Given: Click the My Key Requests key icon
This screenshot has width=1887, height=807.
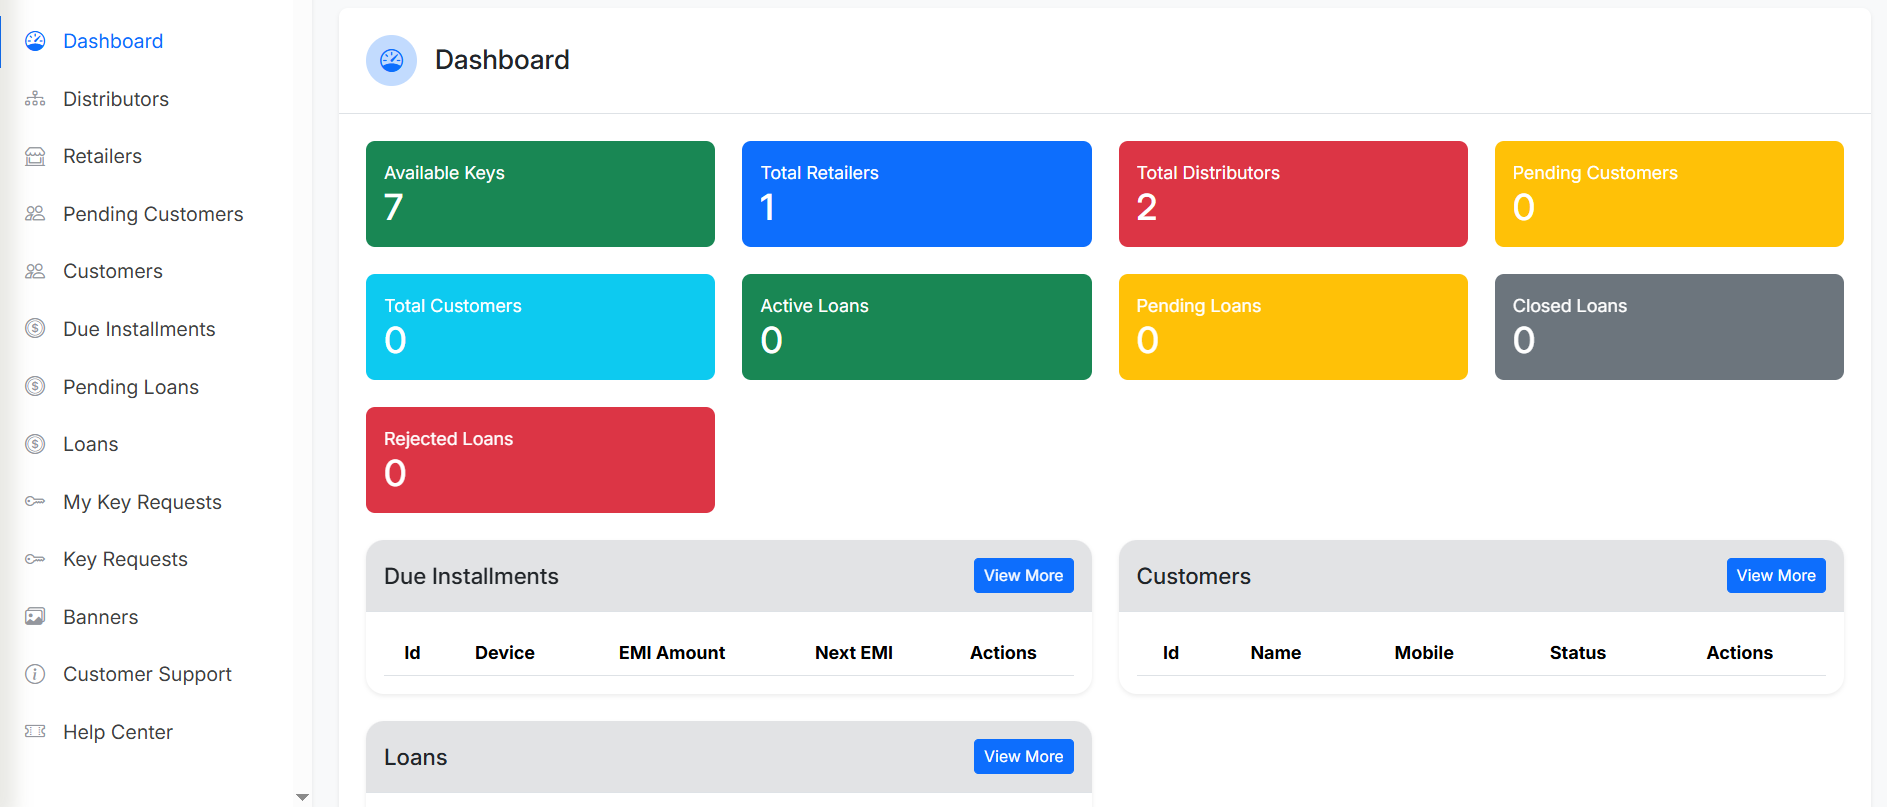Looking at the screenshot, I should point(35,502).
